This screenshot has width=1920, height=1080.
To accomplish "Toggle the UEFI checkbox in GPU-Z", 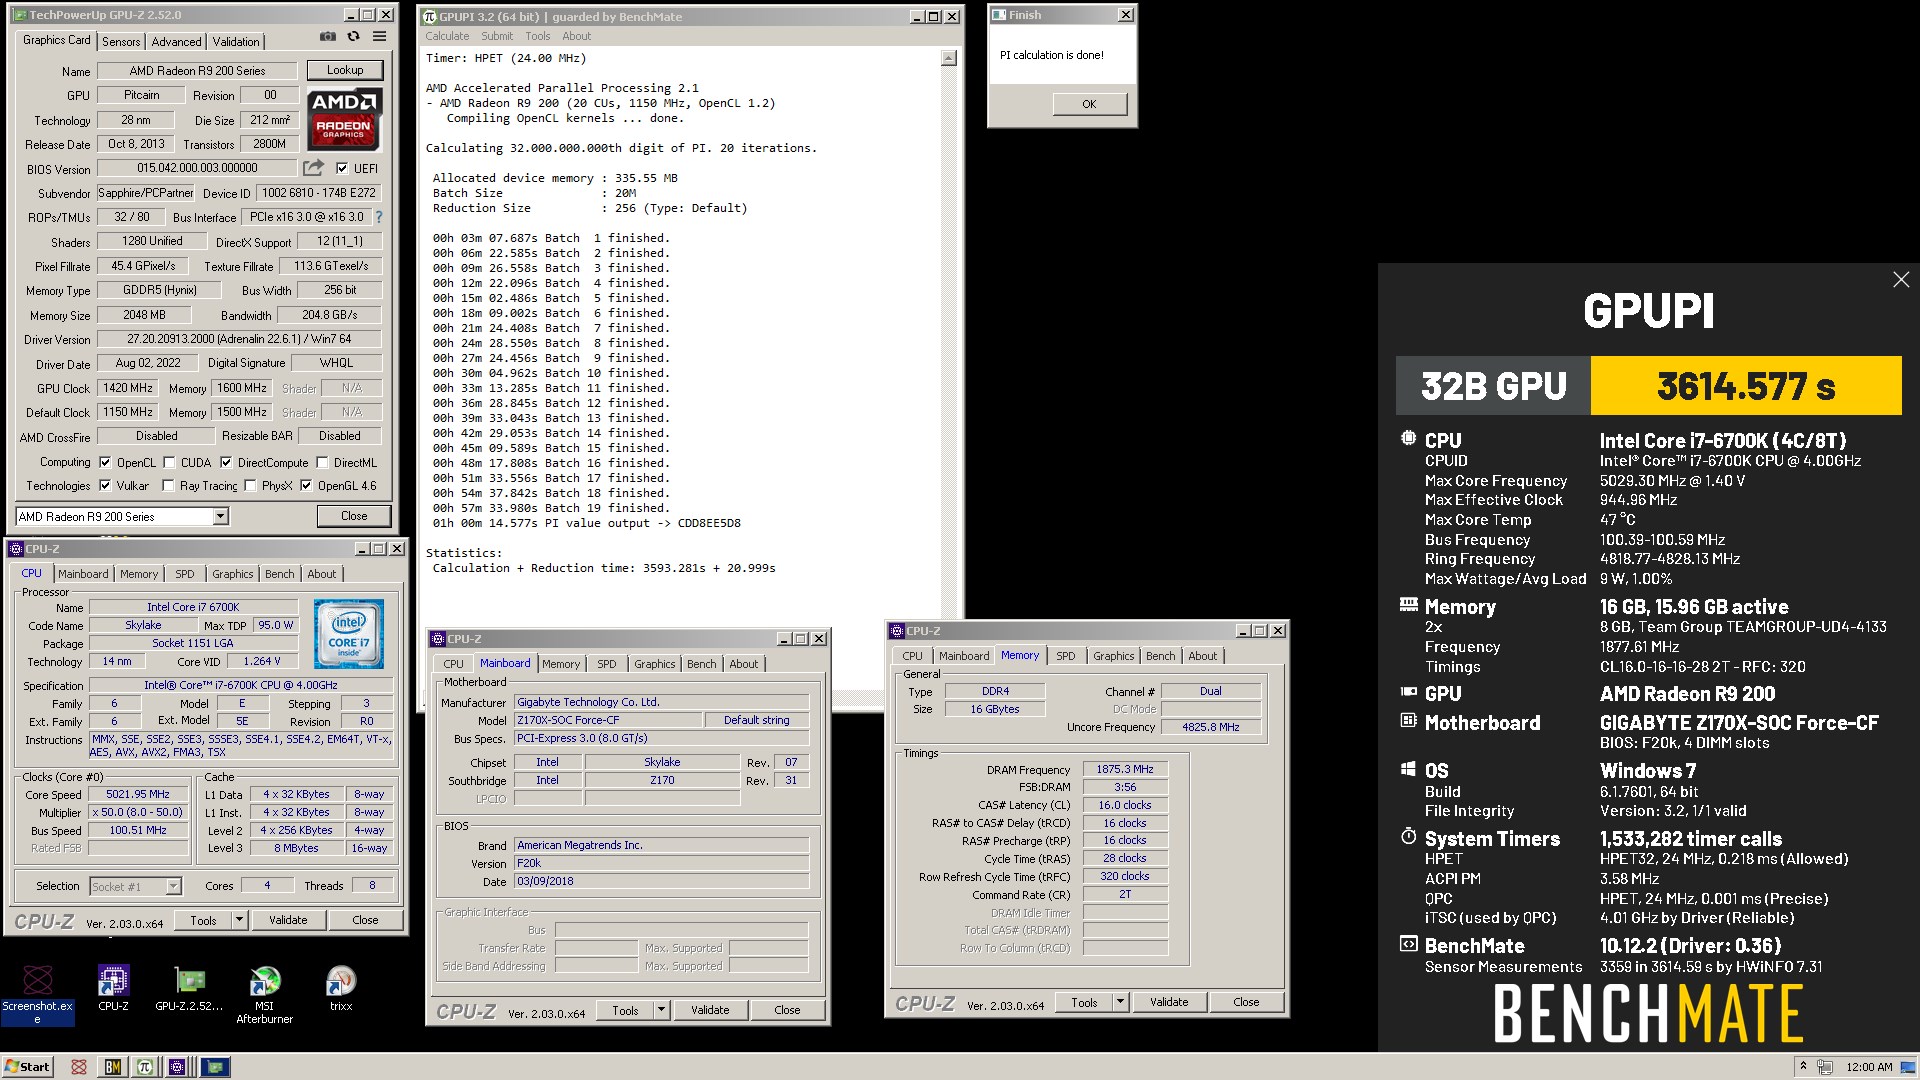I will click(342, 169).
